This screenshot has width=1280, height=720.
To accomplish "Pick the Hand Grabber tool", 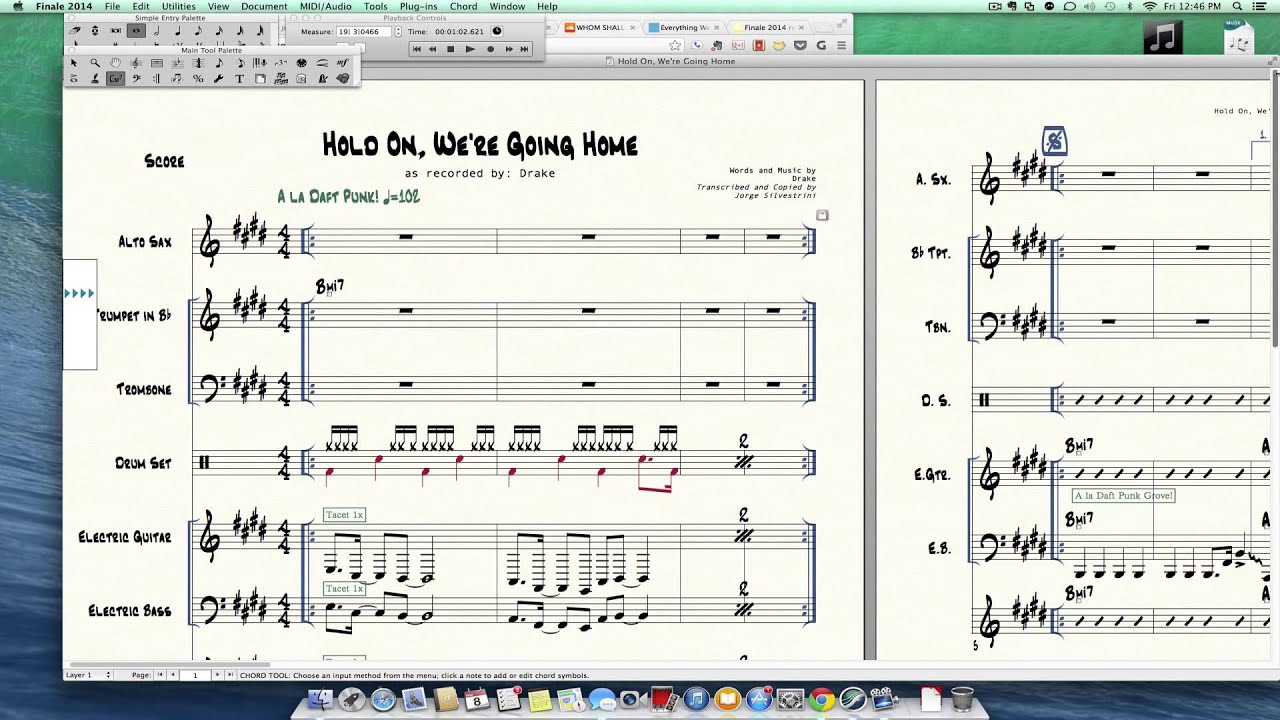I will click(116, 63).
